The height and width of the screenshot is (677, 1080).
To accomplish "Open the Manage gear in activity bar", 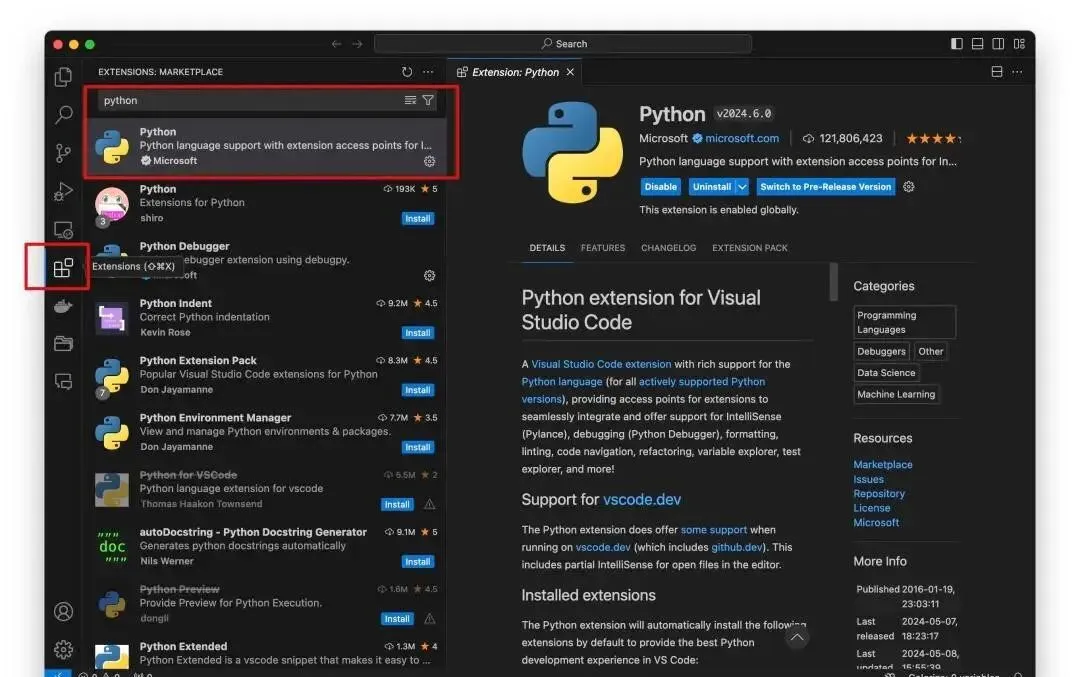I will (63, 649).
